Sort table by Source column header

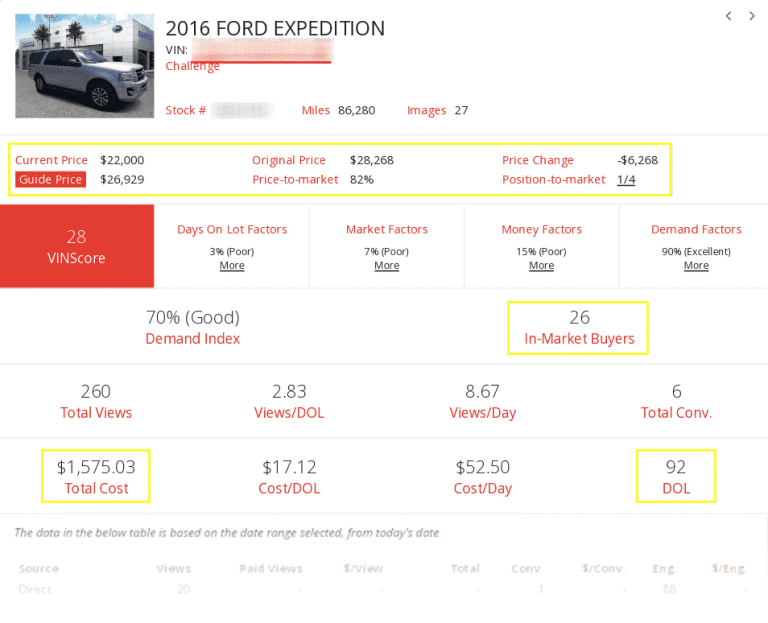click(x=39, y=568)
